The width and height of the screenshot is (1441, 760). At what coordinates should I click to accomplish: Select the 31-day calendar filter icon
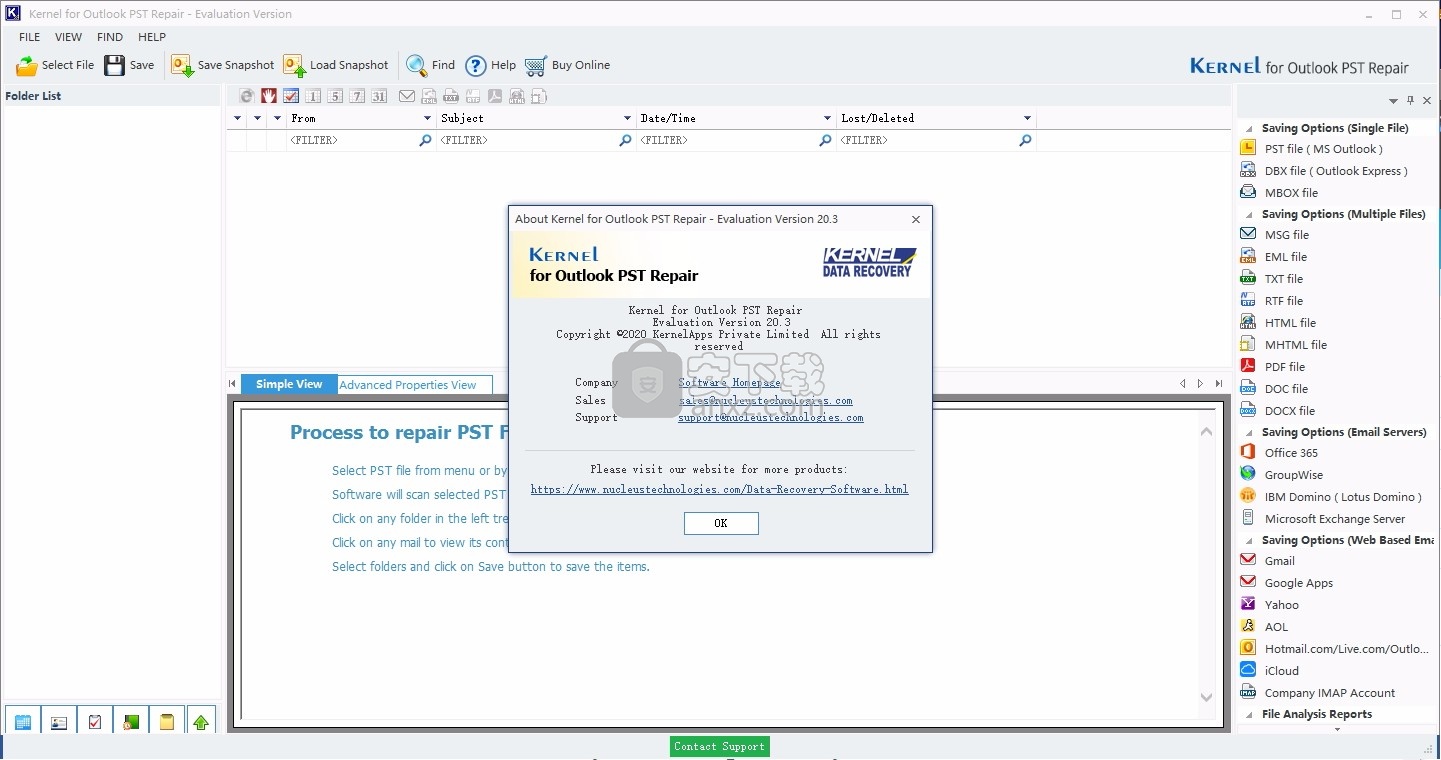tap(379, 96)
